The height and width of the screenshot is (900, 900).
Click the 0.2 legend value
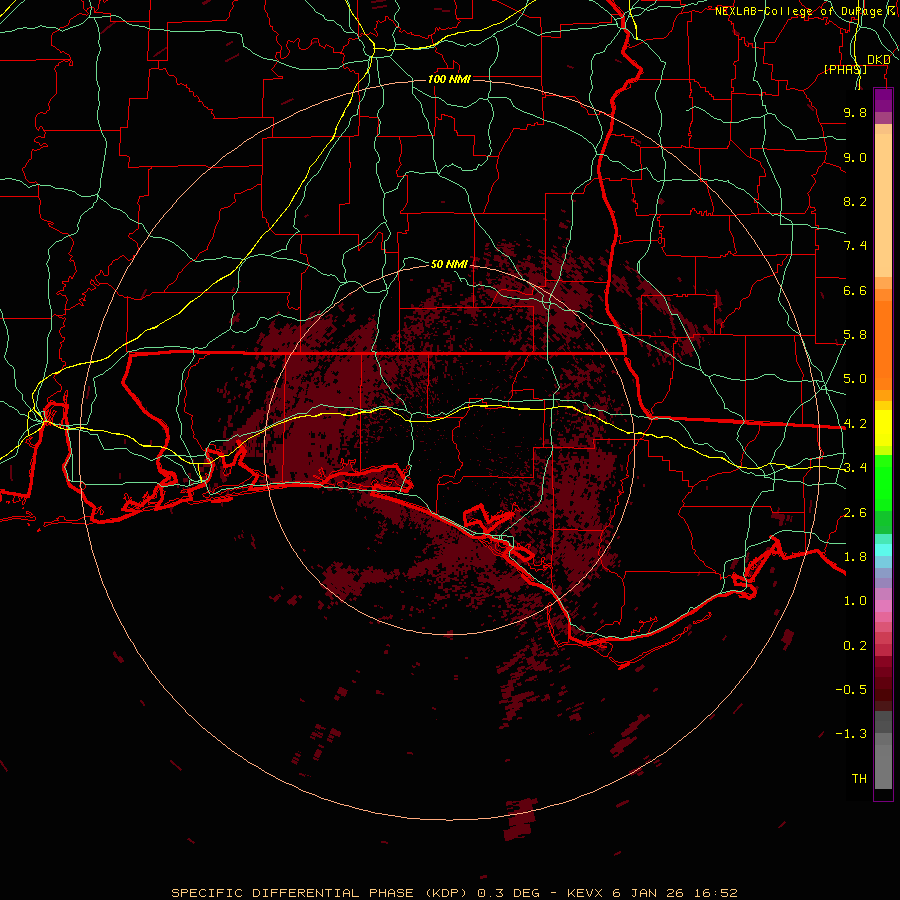855,646
